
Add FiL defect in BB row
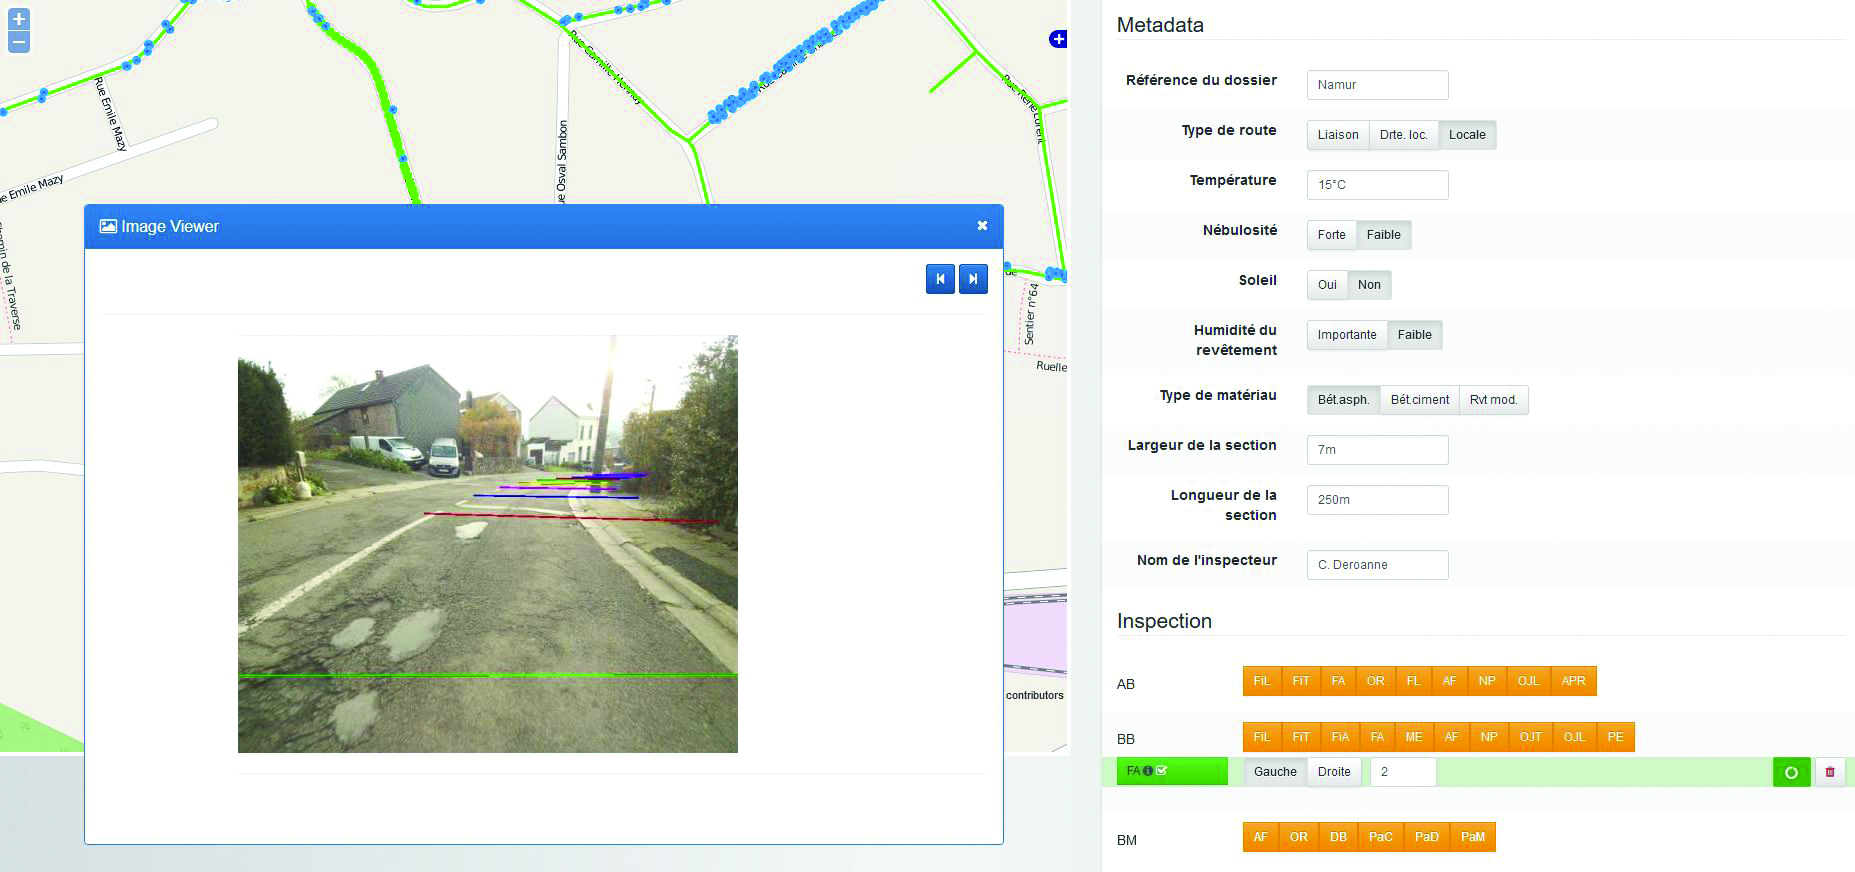click(x=1262, y=737)
